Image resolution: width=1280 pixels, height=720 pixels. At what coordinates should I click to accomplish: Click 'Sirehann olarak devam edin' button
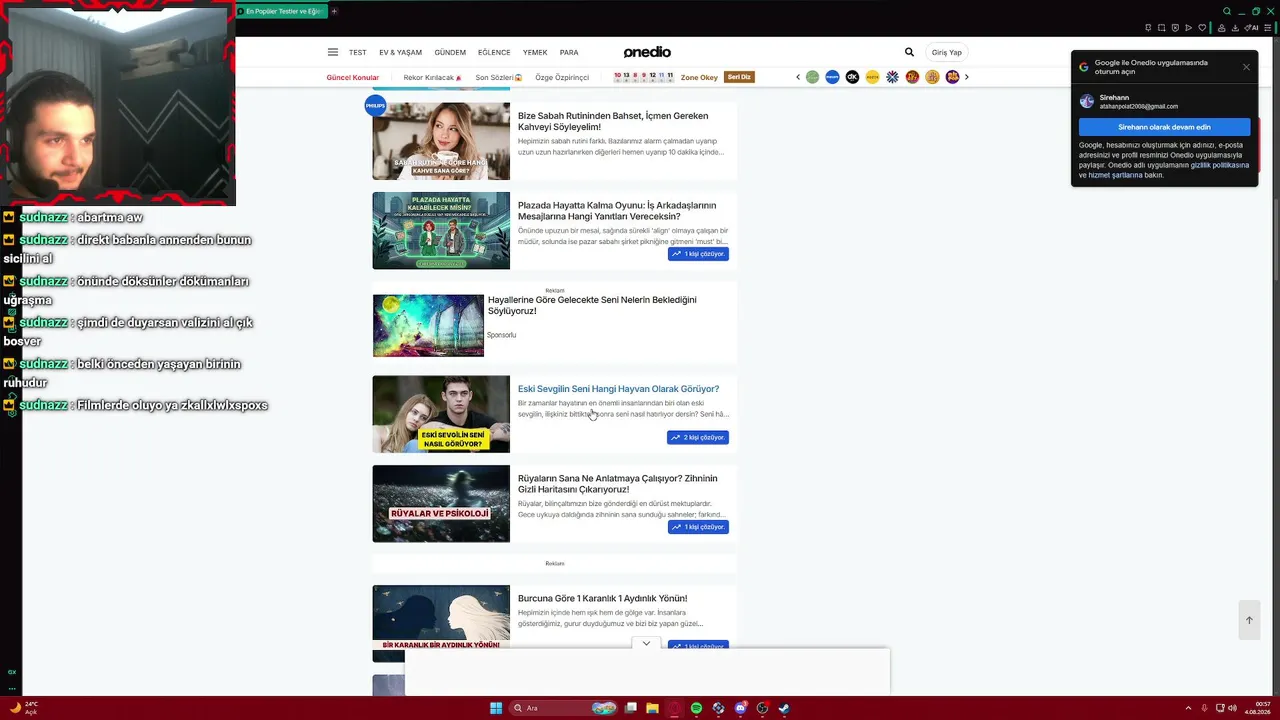click(x=1164, y=127)
